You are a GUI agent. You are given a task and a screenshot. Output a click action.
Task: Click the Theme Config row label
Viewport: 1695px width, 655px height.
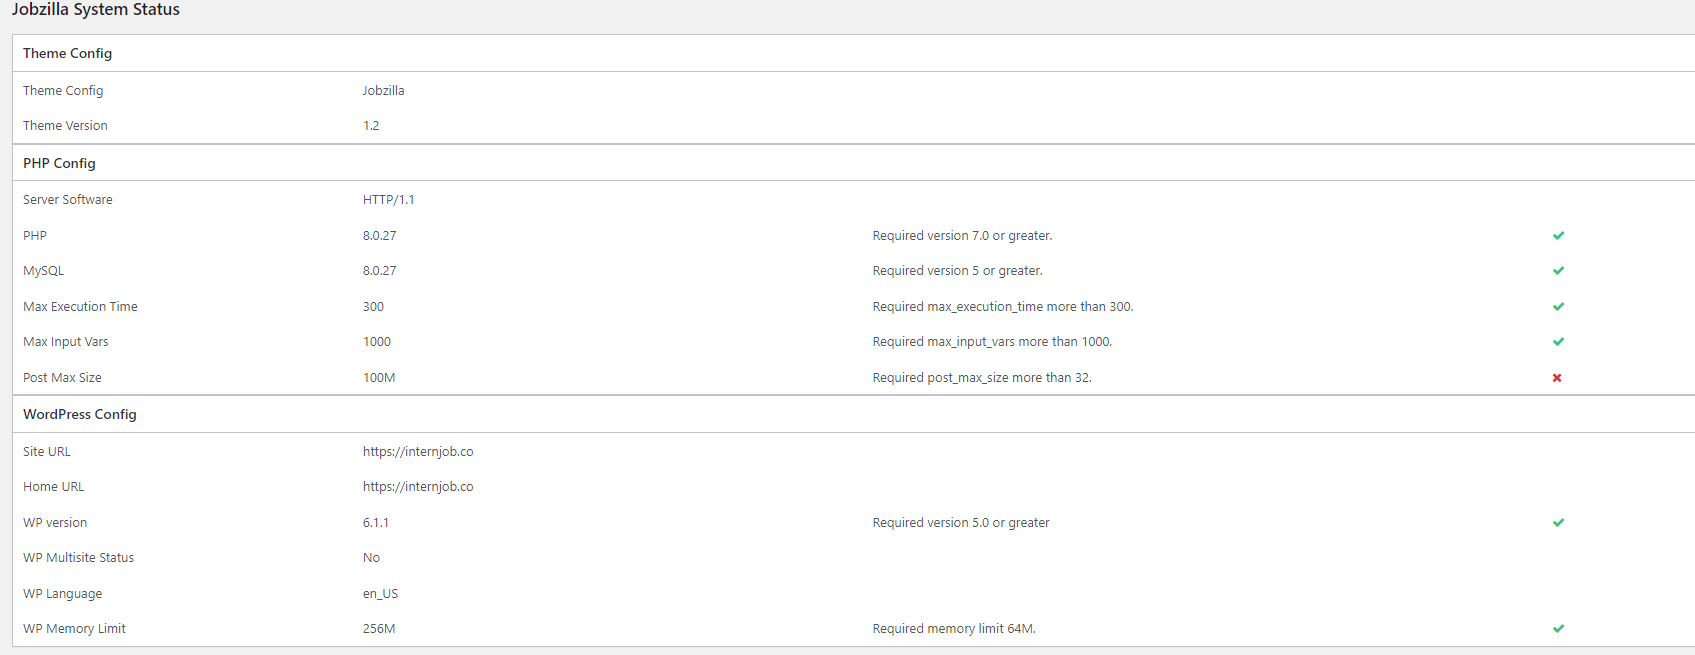tap(63, 91)
